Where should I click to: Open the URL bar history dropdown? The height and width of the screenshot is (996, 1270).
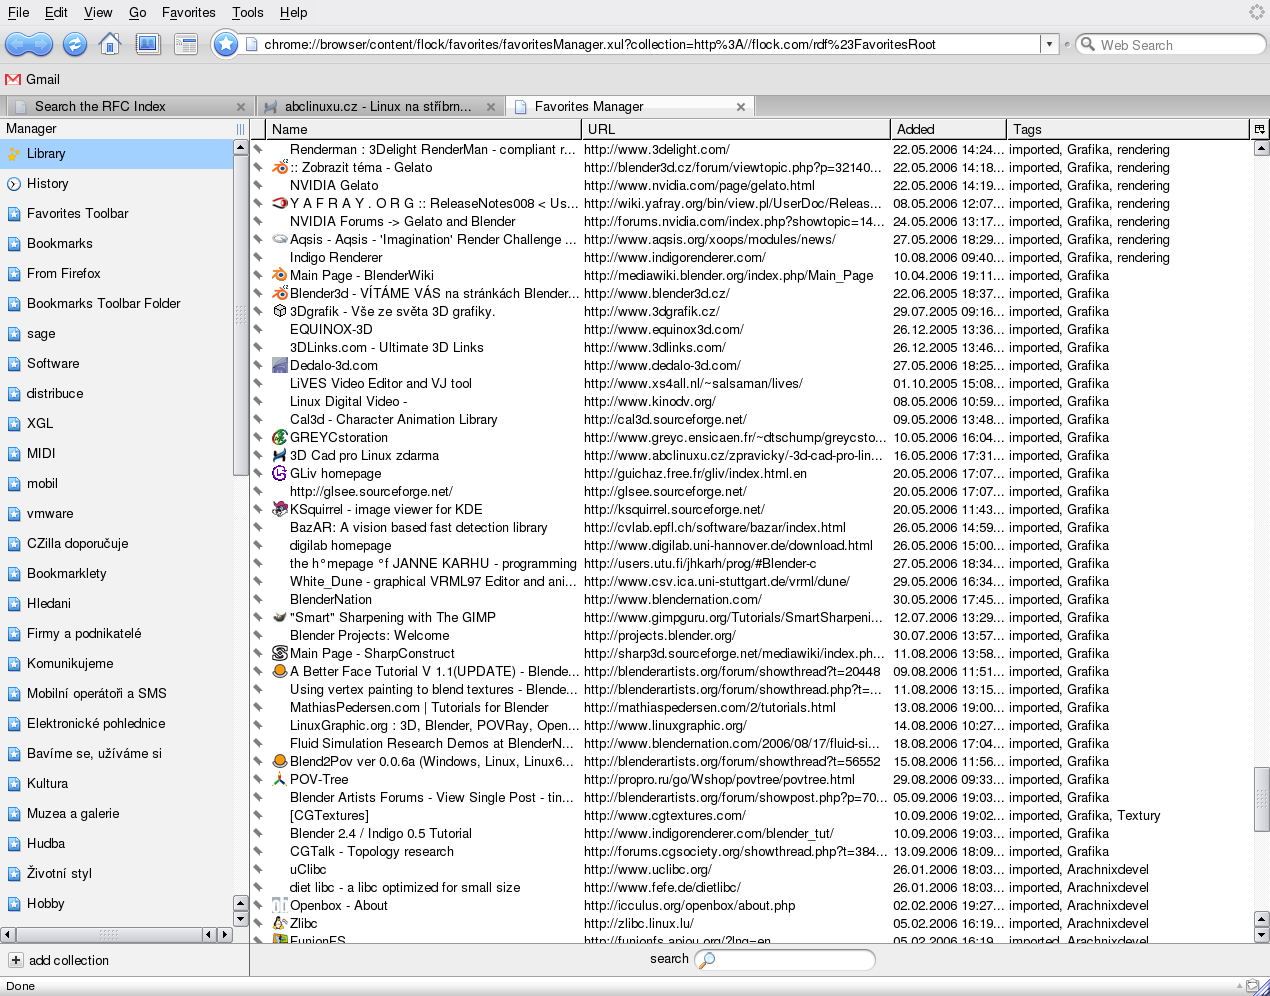coord(1049,45)
